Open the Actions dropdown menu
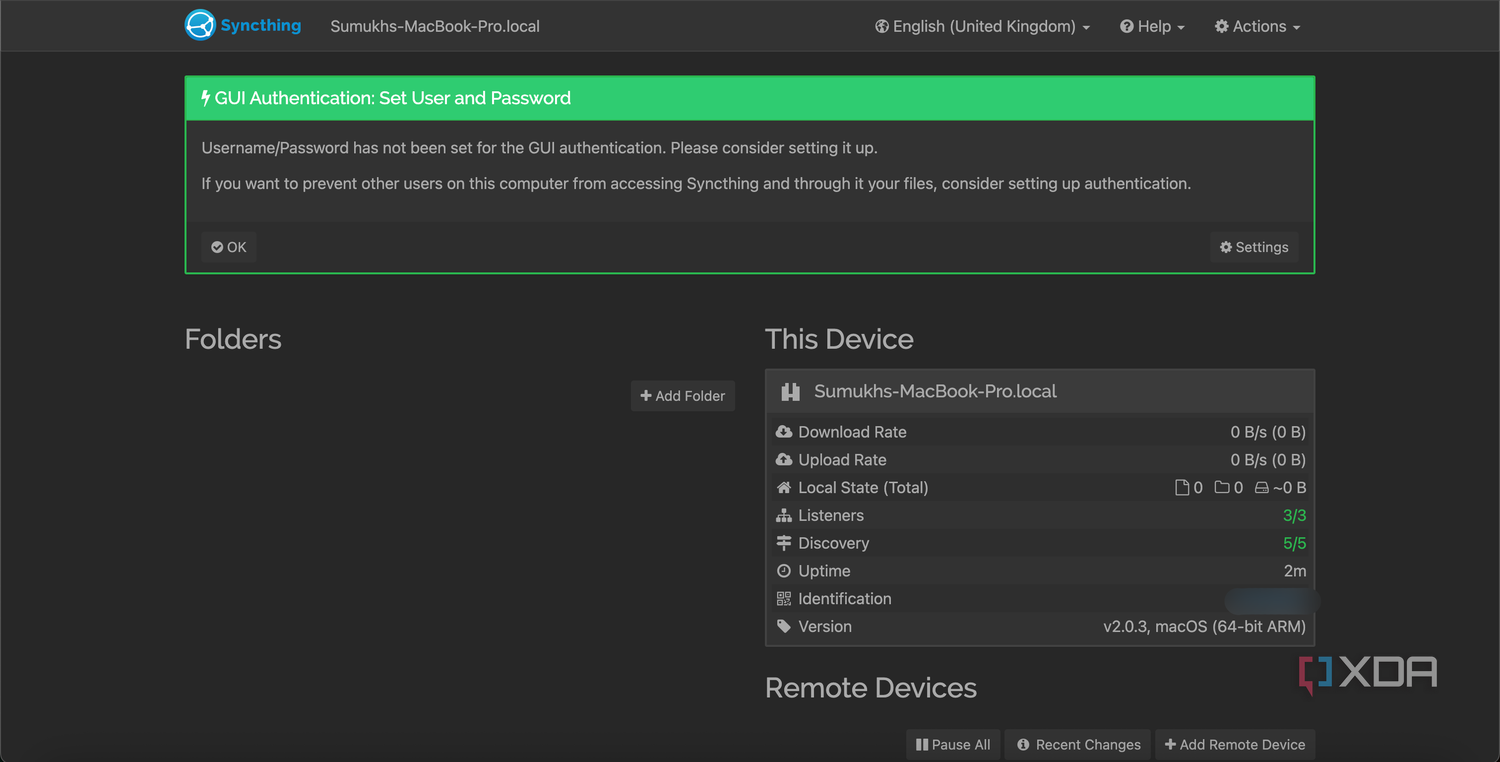 pyautogui.click(x=1257, y=26)
